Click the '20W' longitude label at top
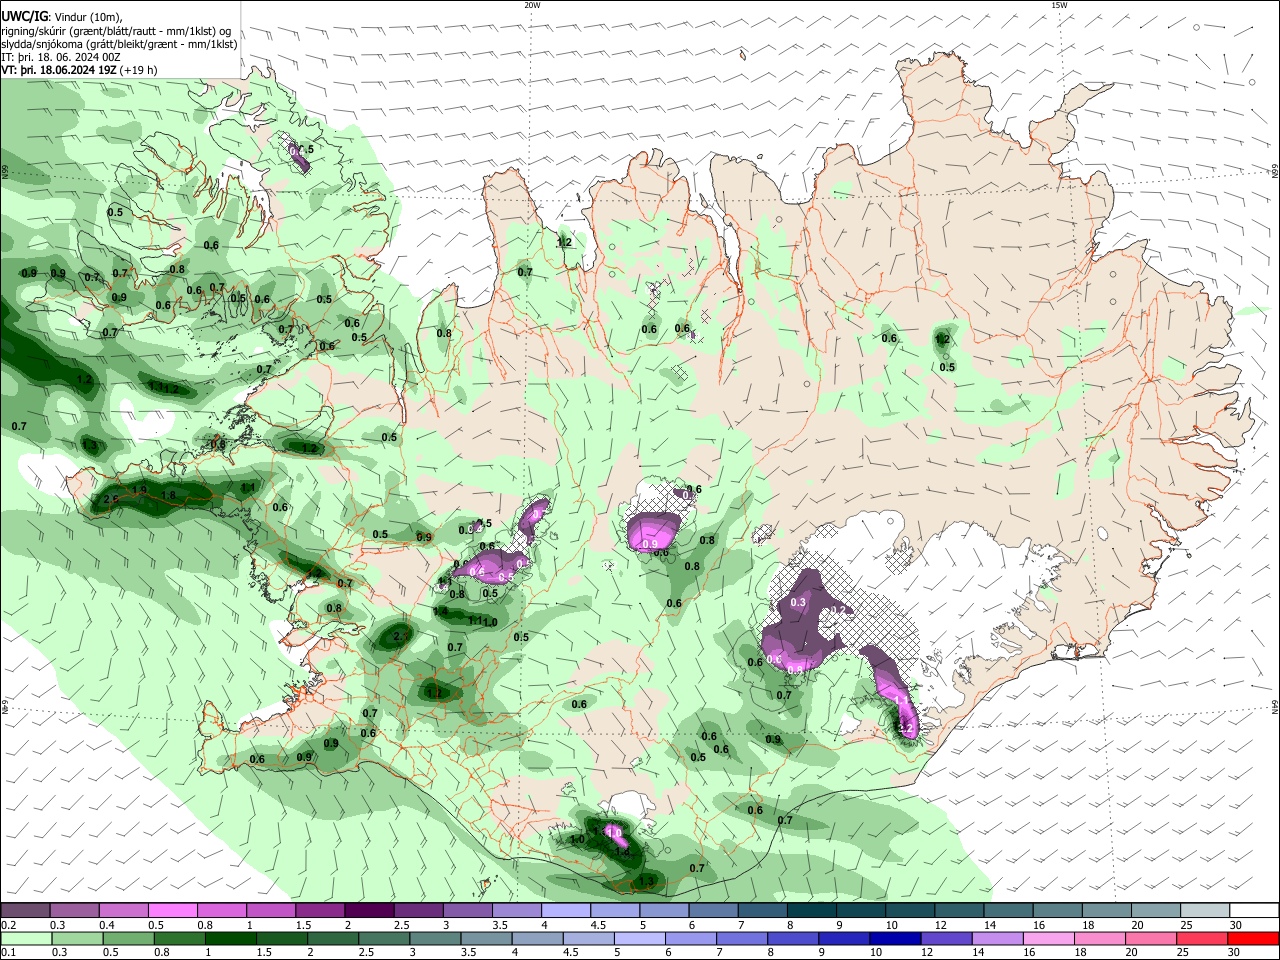 [532, 5]
